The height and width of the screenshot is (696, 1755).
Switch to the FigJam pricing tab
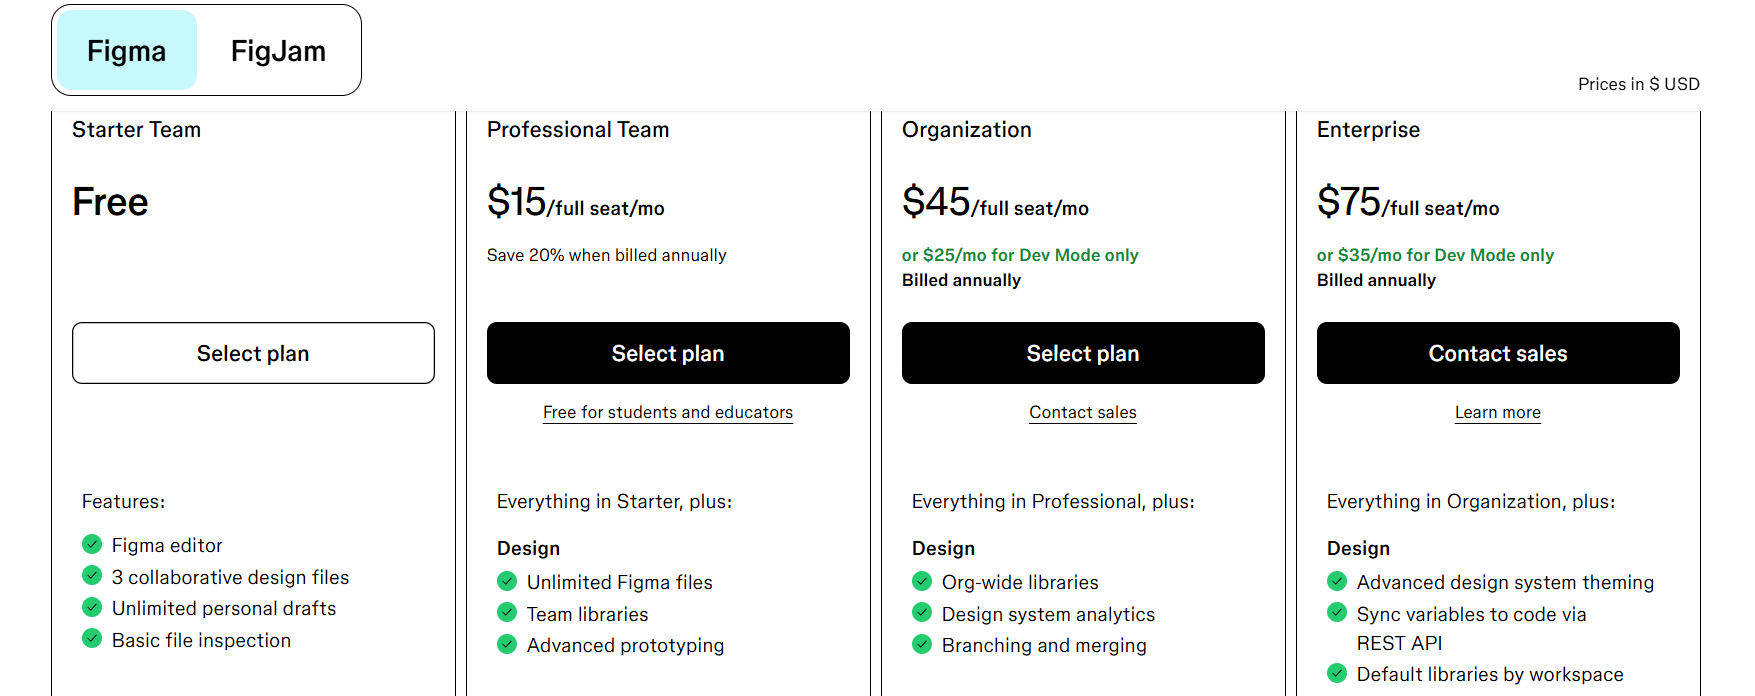[278, 51]
